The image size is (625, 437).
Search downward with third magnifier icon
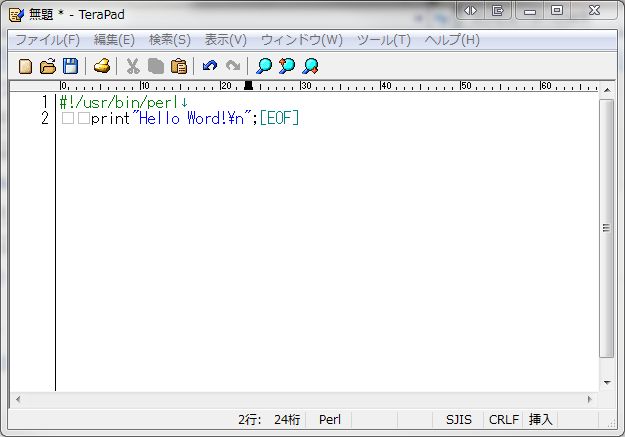(310, 66)
